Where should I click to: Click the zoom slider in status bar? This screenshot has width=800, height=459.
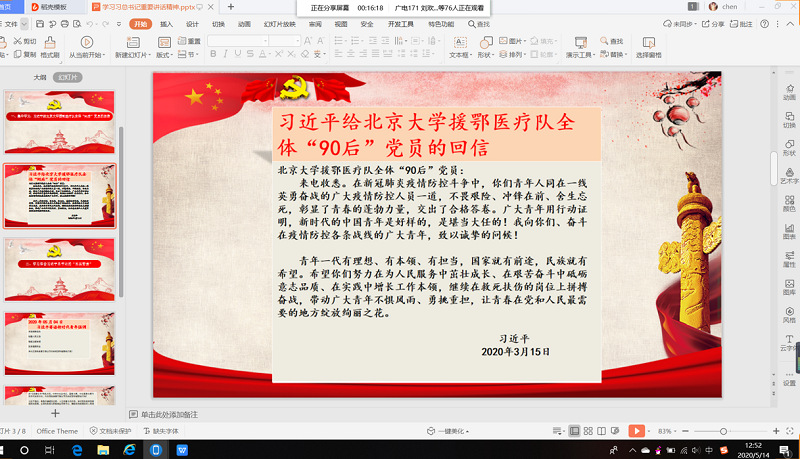coord(723,430)
